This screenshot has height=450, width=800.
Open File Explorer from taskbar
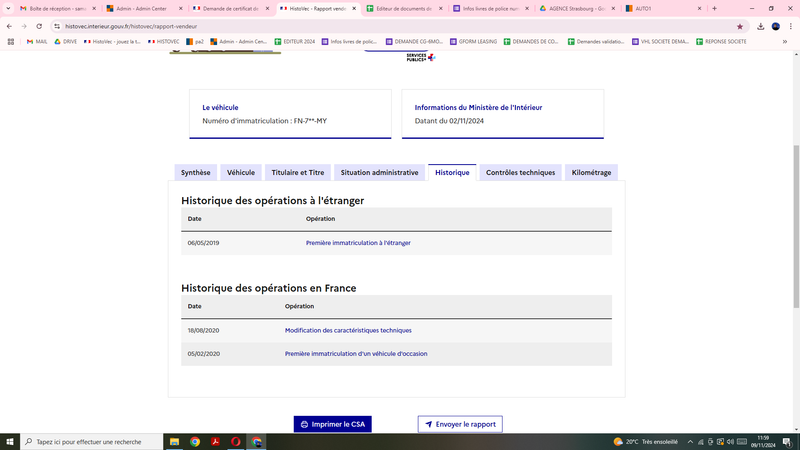pyautogui.click(x=174, y=442)
